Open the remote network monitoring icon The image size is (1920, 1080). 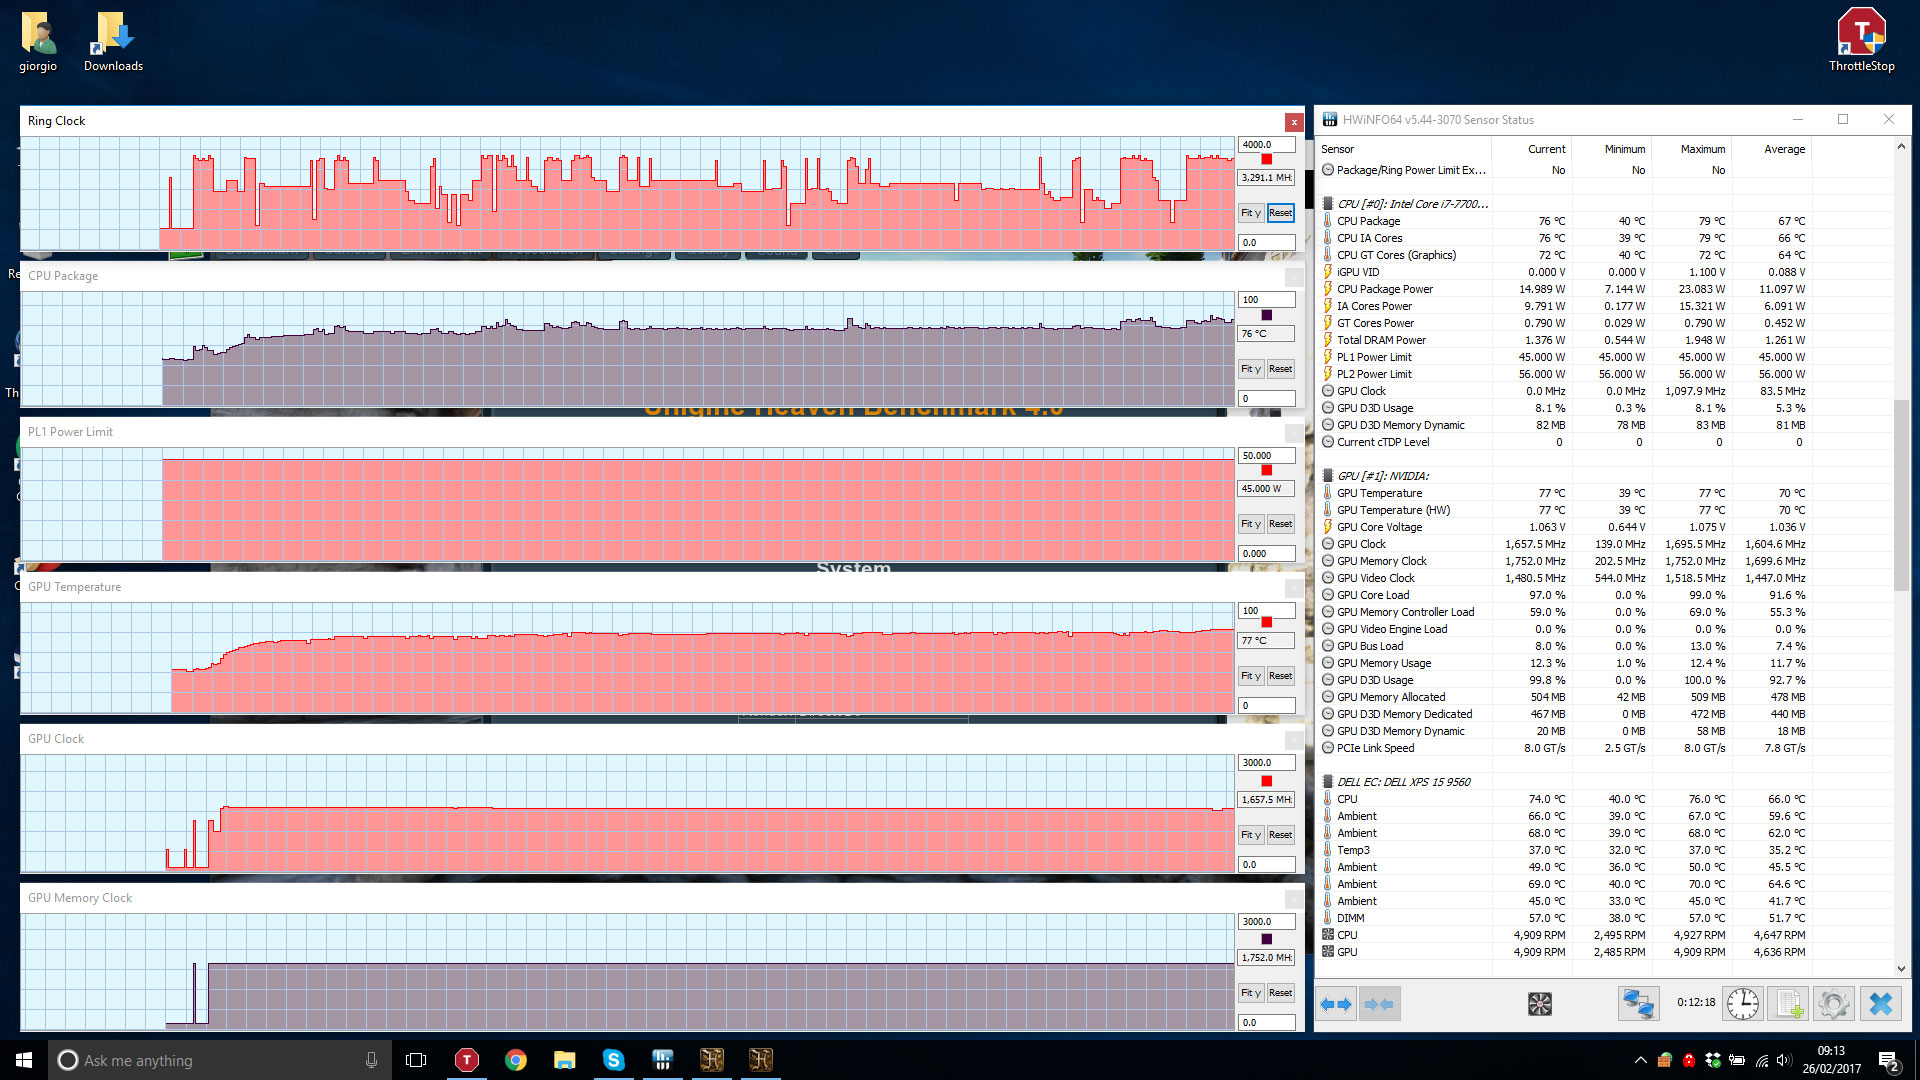click(1639, 1004)
